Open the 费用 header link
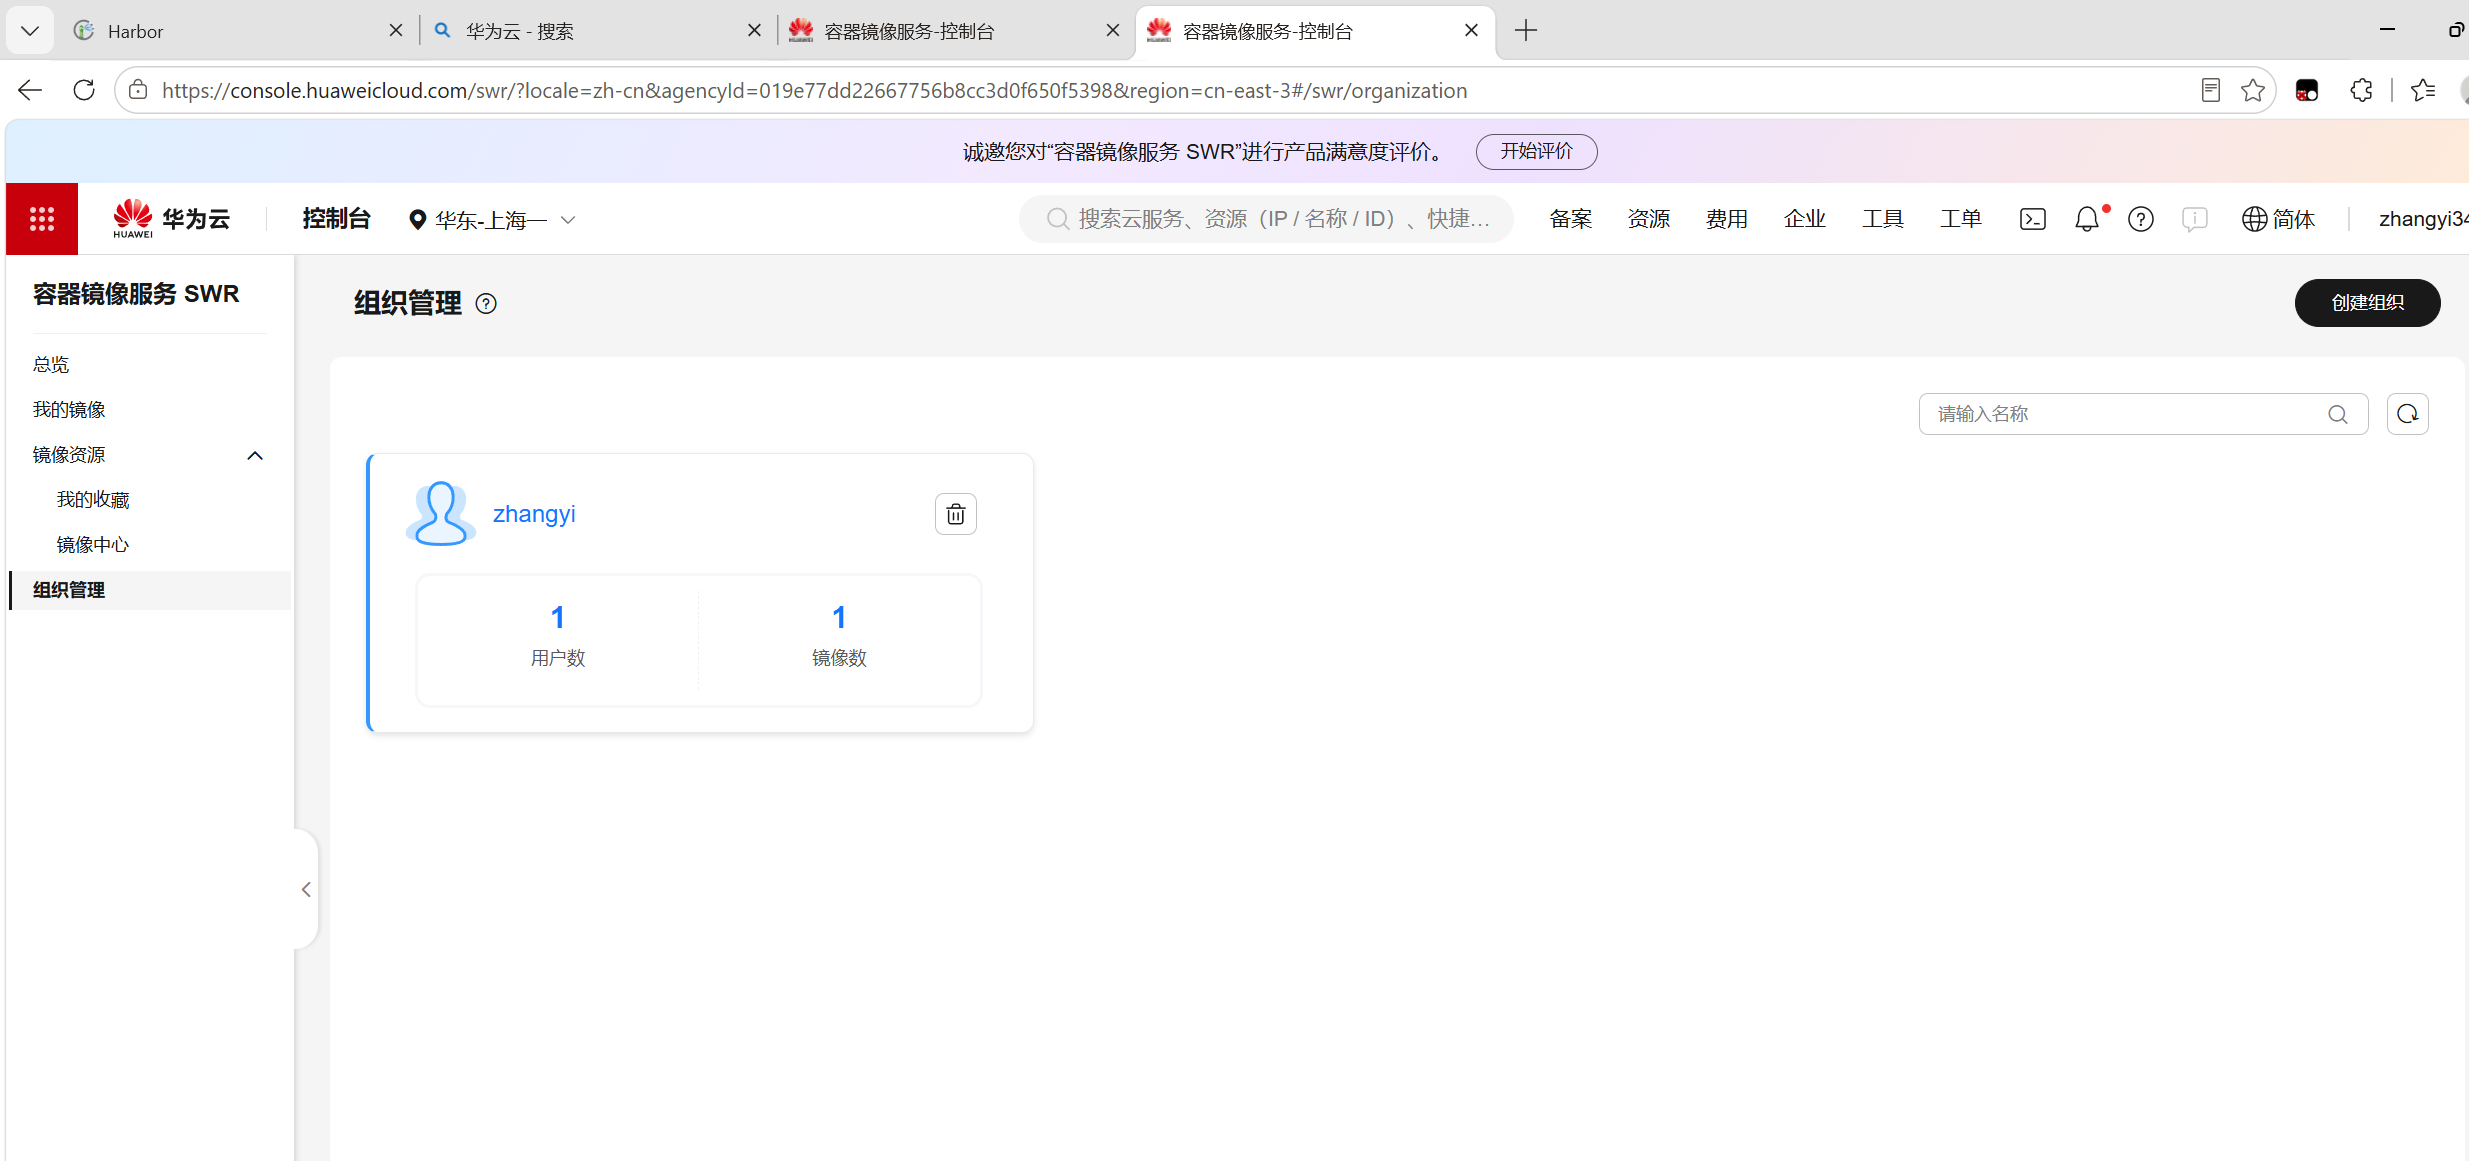The image size is (2469, 1161). [x=1727, y=219]
